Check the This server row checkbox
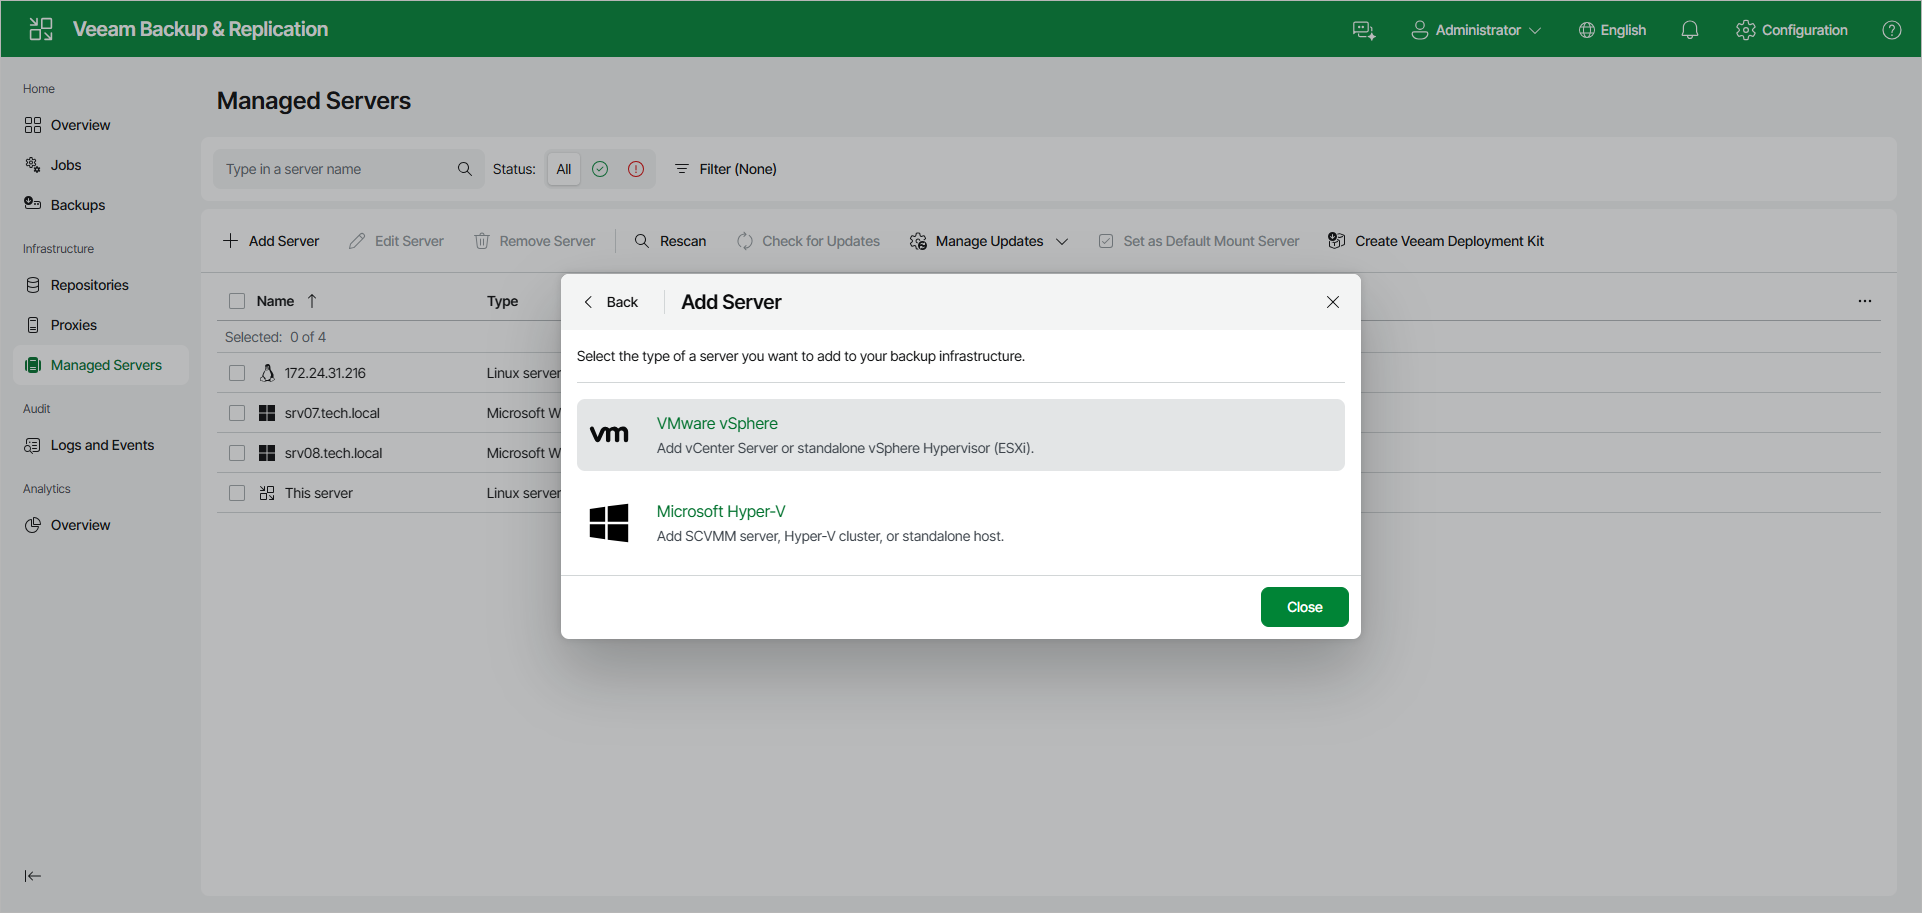 click(x=237, y=493)
